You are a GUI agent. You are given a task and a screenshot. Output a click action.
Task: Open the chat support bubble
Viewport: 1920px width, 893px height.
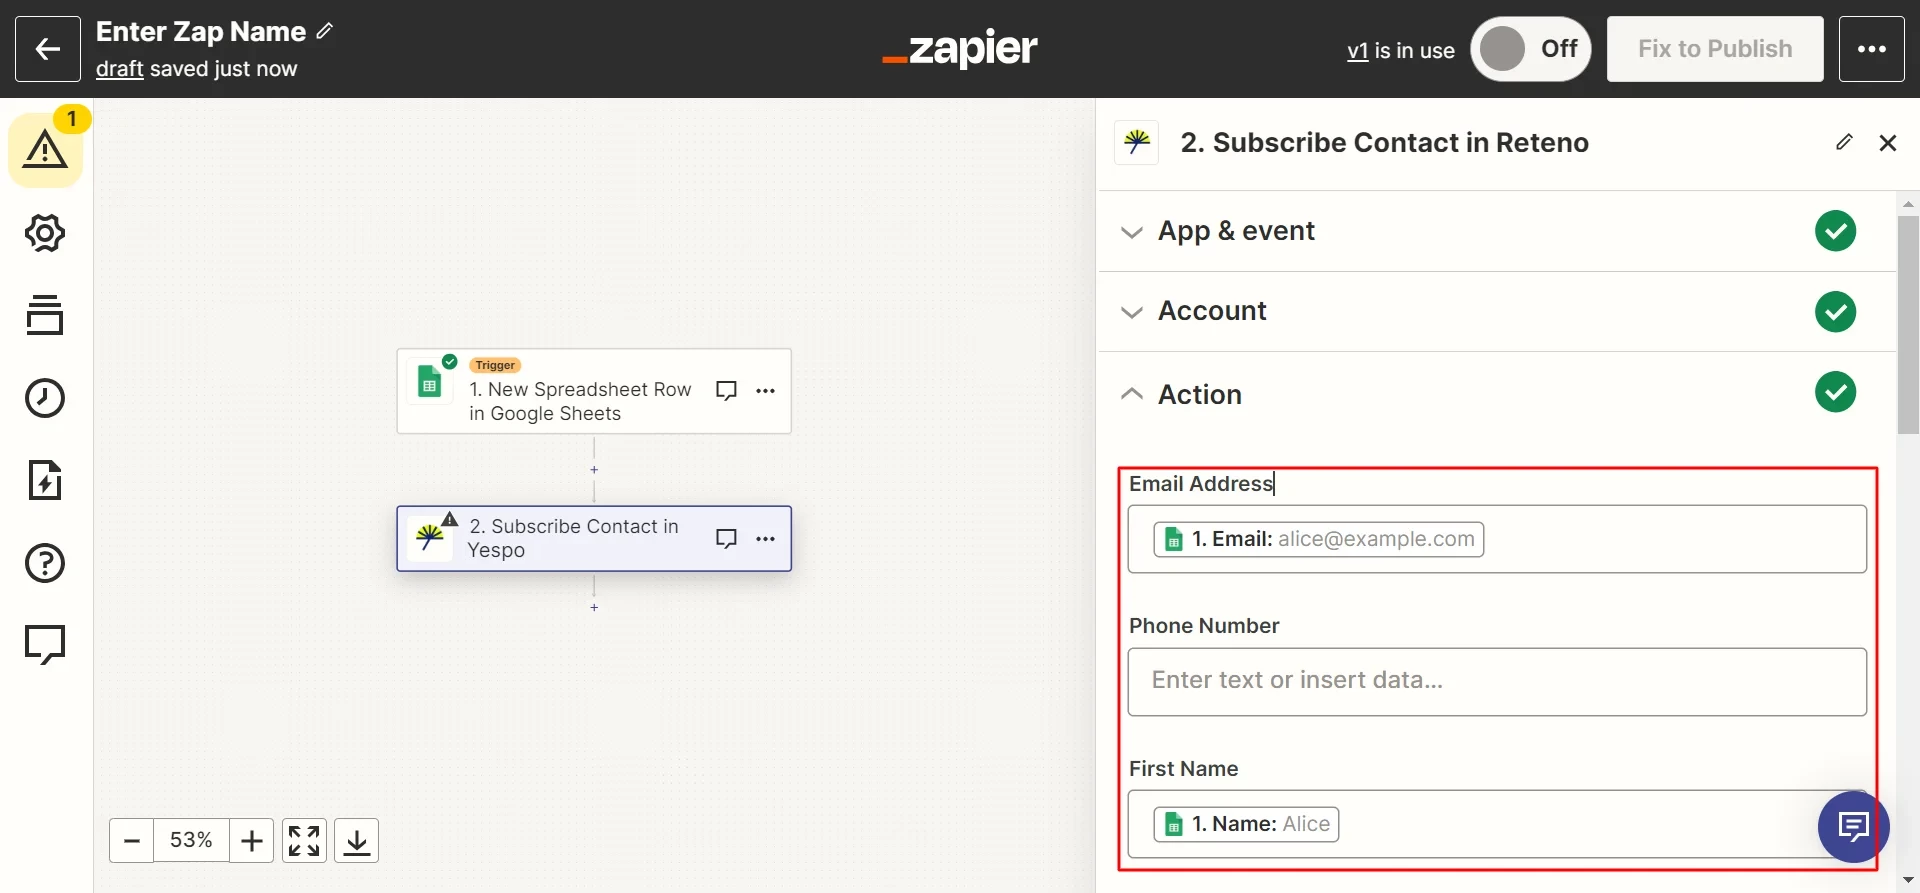pyautogui.click(x=1854, y=827)
